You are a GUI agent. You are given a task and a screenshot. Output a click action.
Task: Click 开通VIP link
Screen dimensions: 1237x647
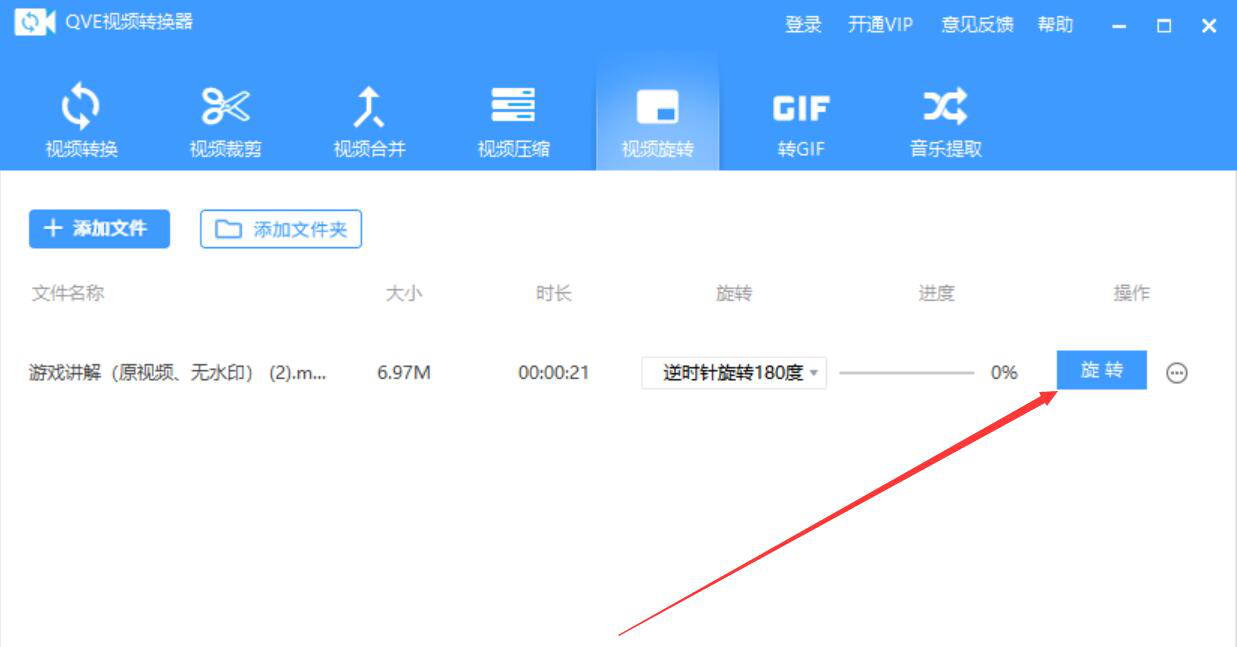point(880,25)
